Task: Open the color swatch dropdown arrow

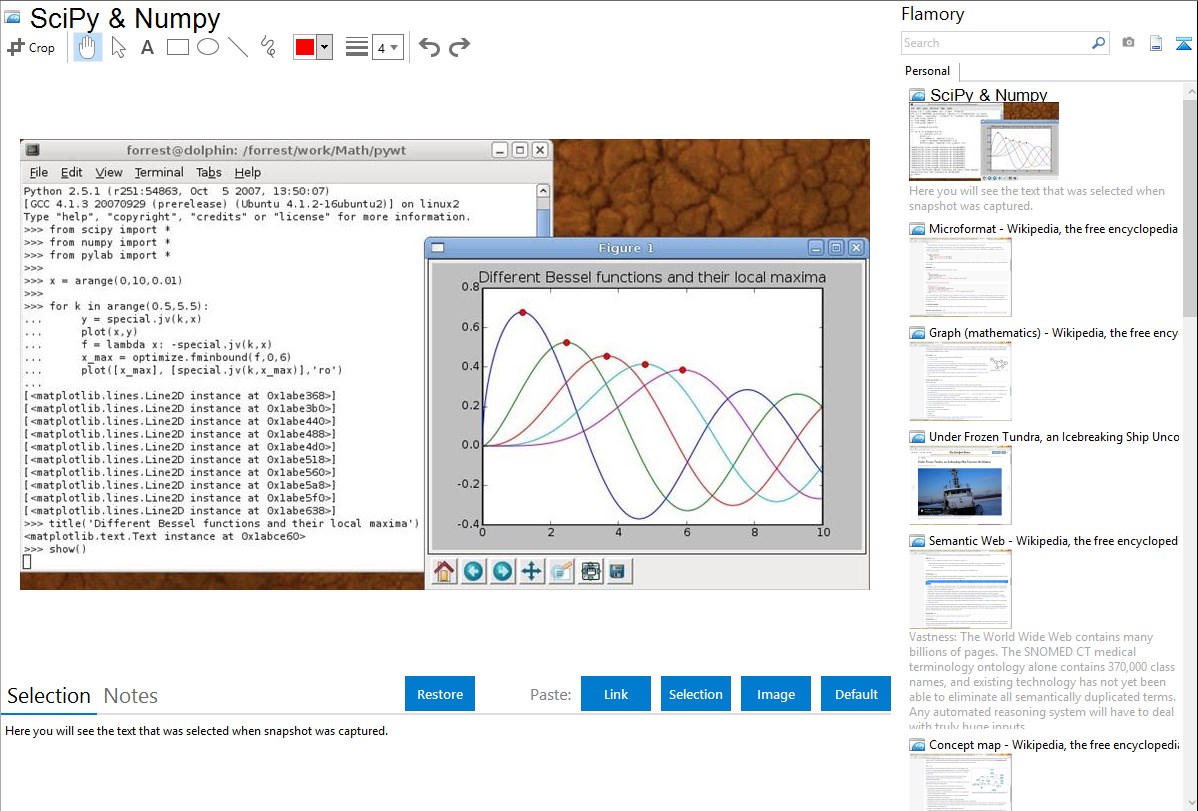Action: click(324, 47)
